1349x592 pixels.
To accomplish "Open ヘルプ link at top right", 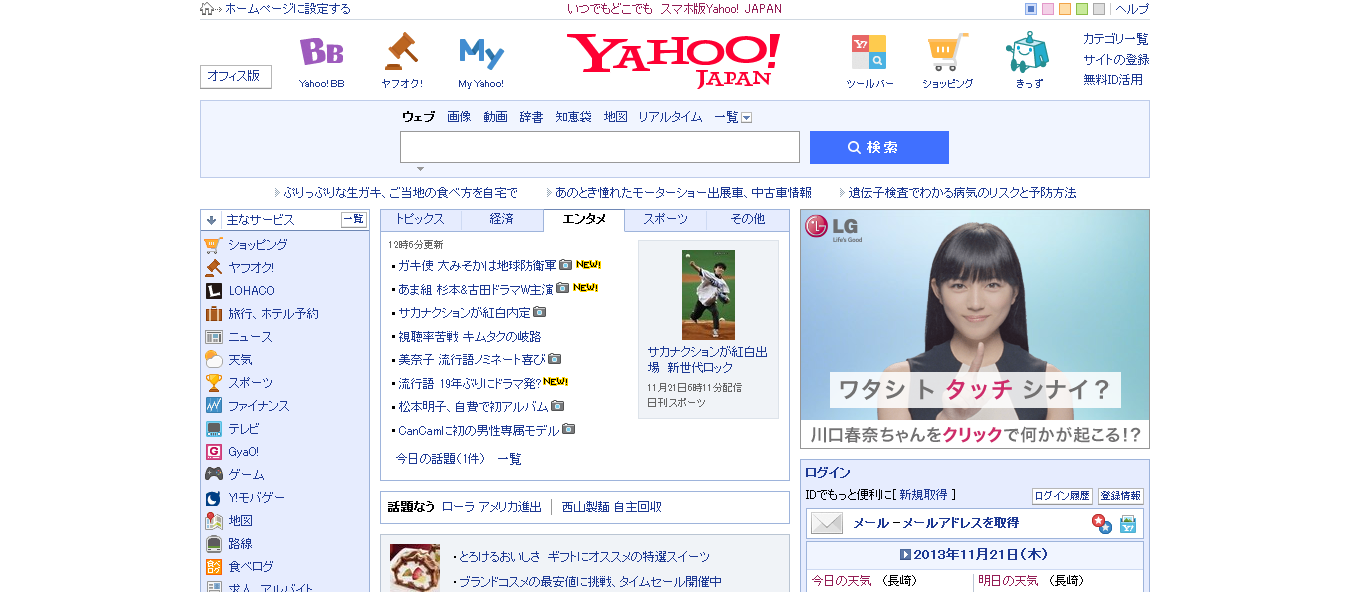I will pyautogui.click(x=1132, y=9).
